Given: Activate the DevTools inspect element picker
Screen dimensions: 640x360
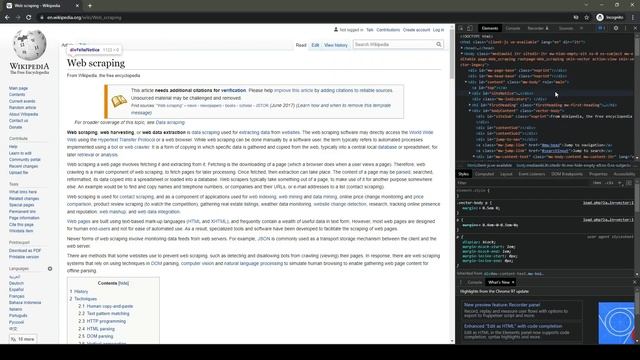Looking at the screenshot, I should pyautogui.click(x=461, y=28).
